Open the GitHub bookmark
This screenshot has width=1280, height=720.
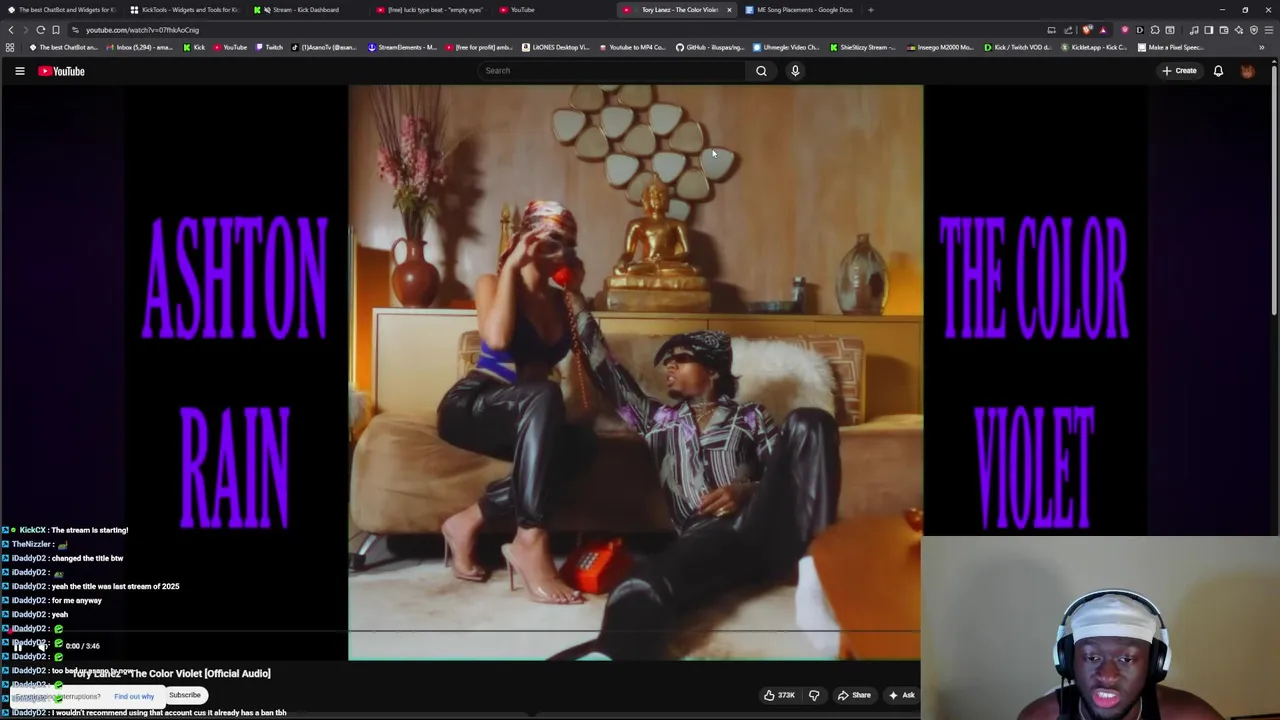(x=710, y=47)
